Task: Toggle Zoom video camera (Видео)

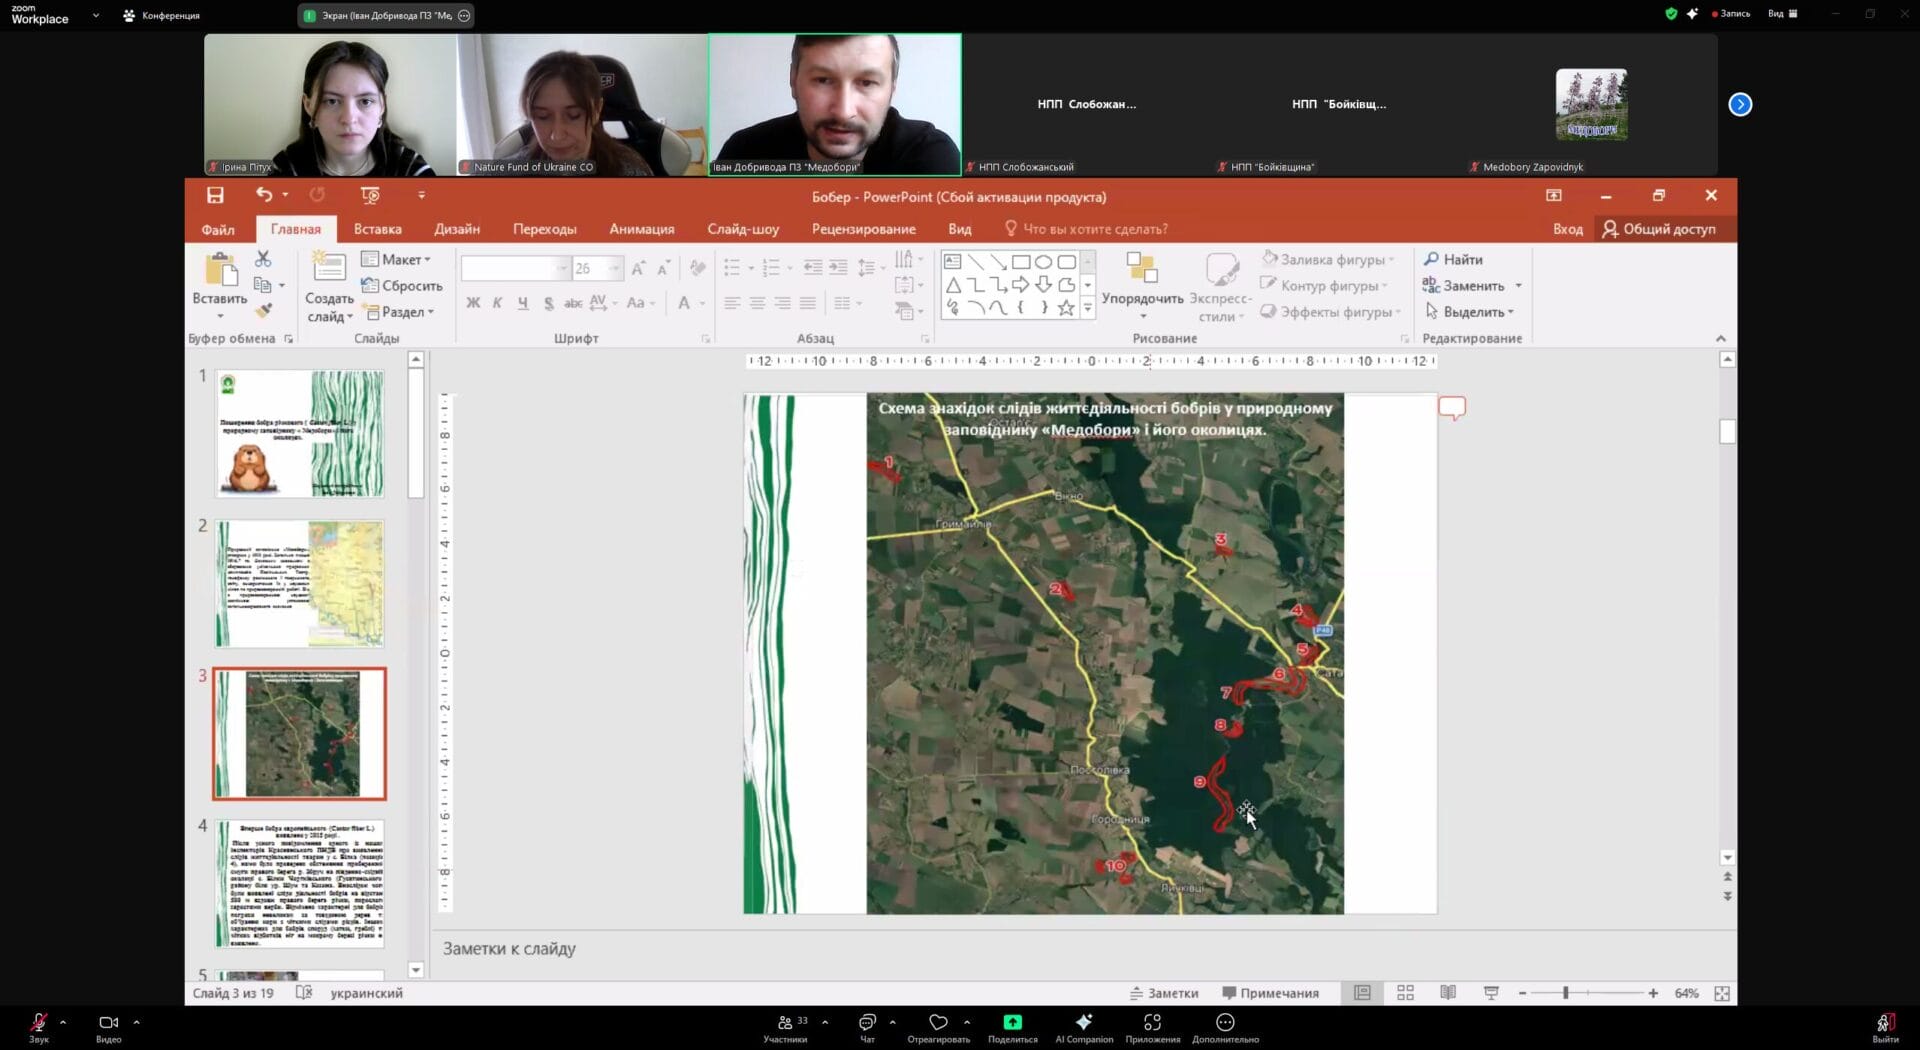Action: tap(108, 1022)
